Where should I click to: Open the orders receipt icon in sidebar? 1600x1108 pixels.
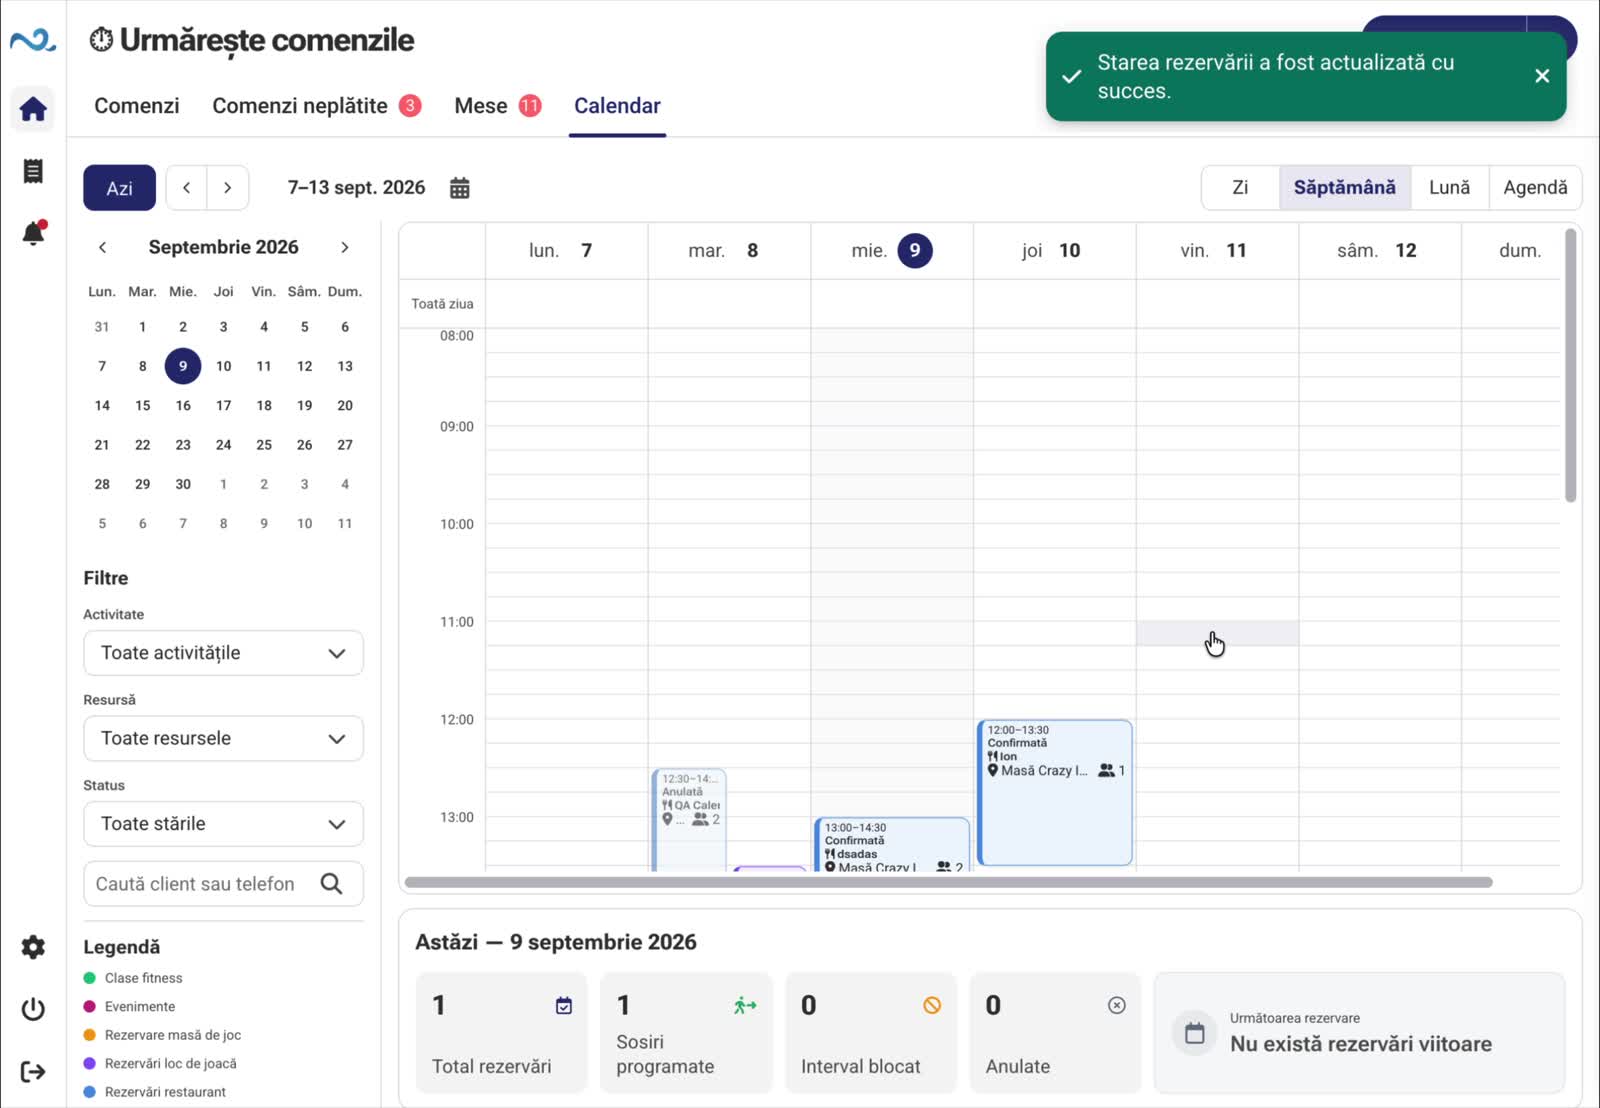(x=33, y=171)
